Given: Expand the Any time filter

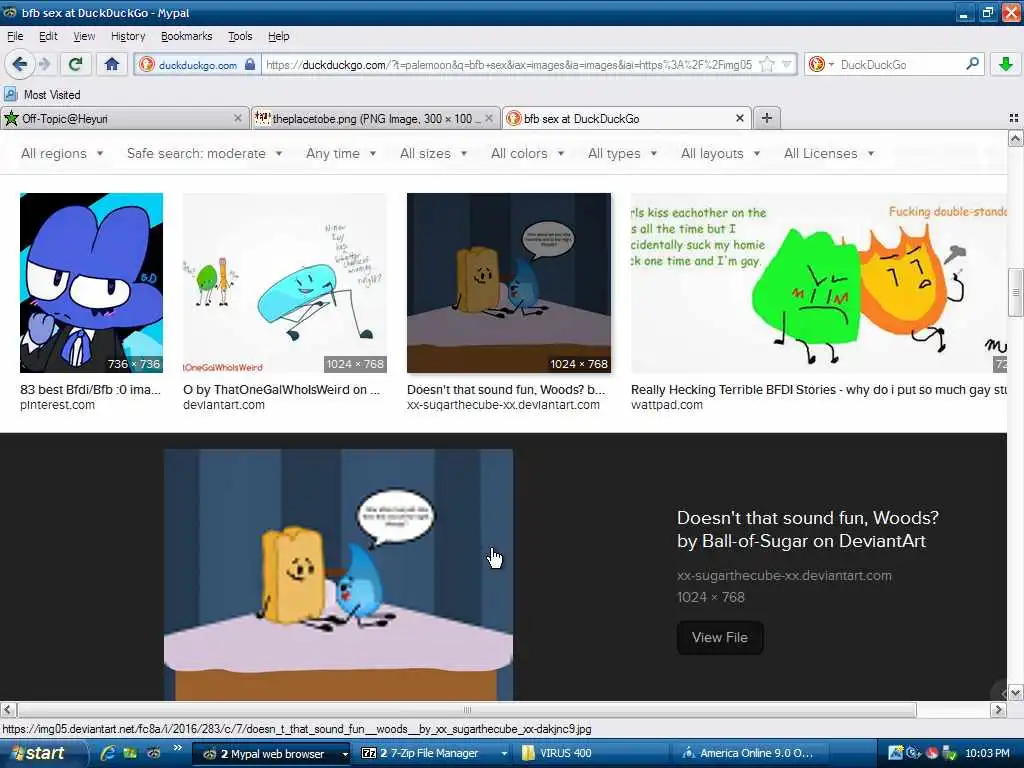Looking at the screenshot, I should 341,153.
